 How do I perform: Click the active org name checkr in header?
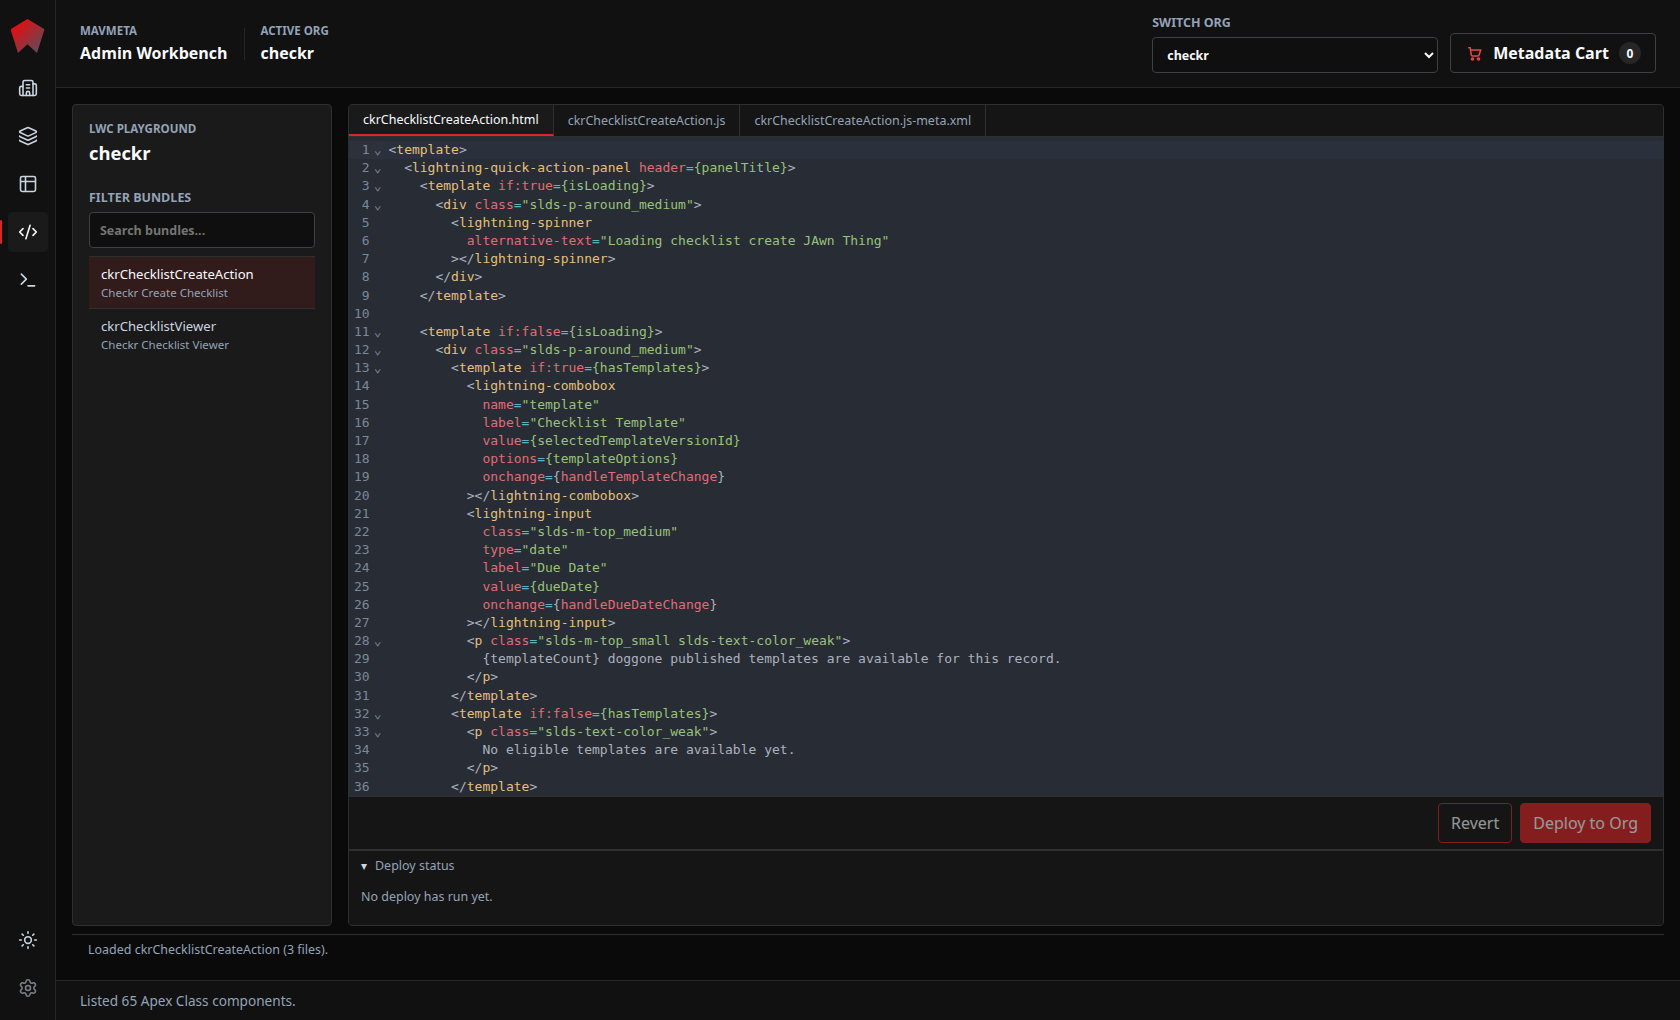pyautogui.click(x=287, y=53)
